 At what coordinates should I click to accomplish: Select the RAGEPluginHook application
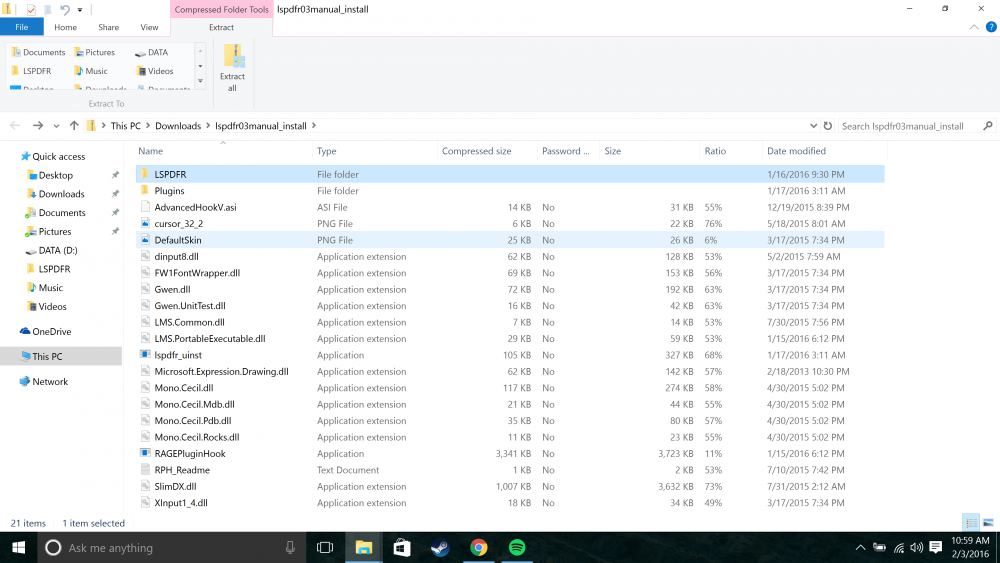[x=510, y=454]
